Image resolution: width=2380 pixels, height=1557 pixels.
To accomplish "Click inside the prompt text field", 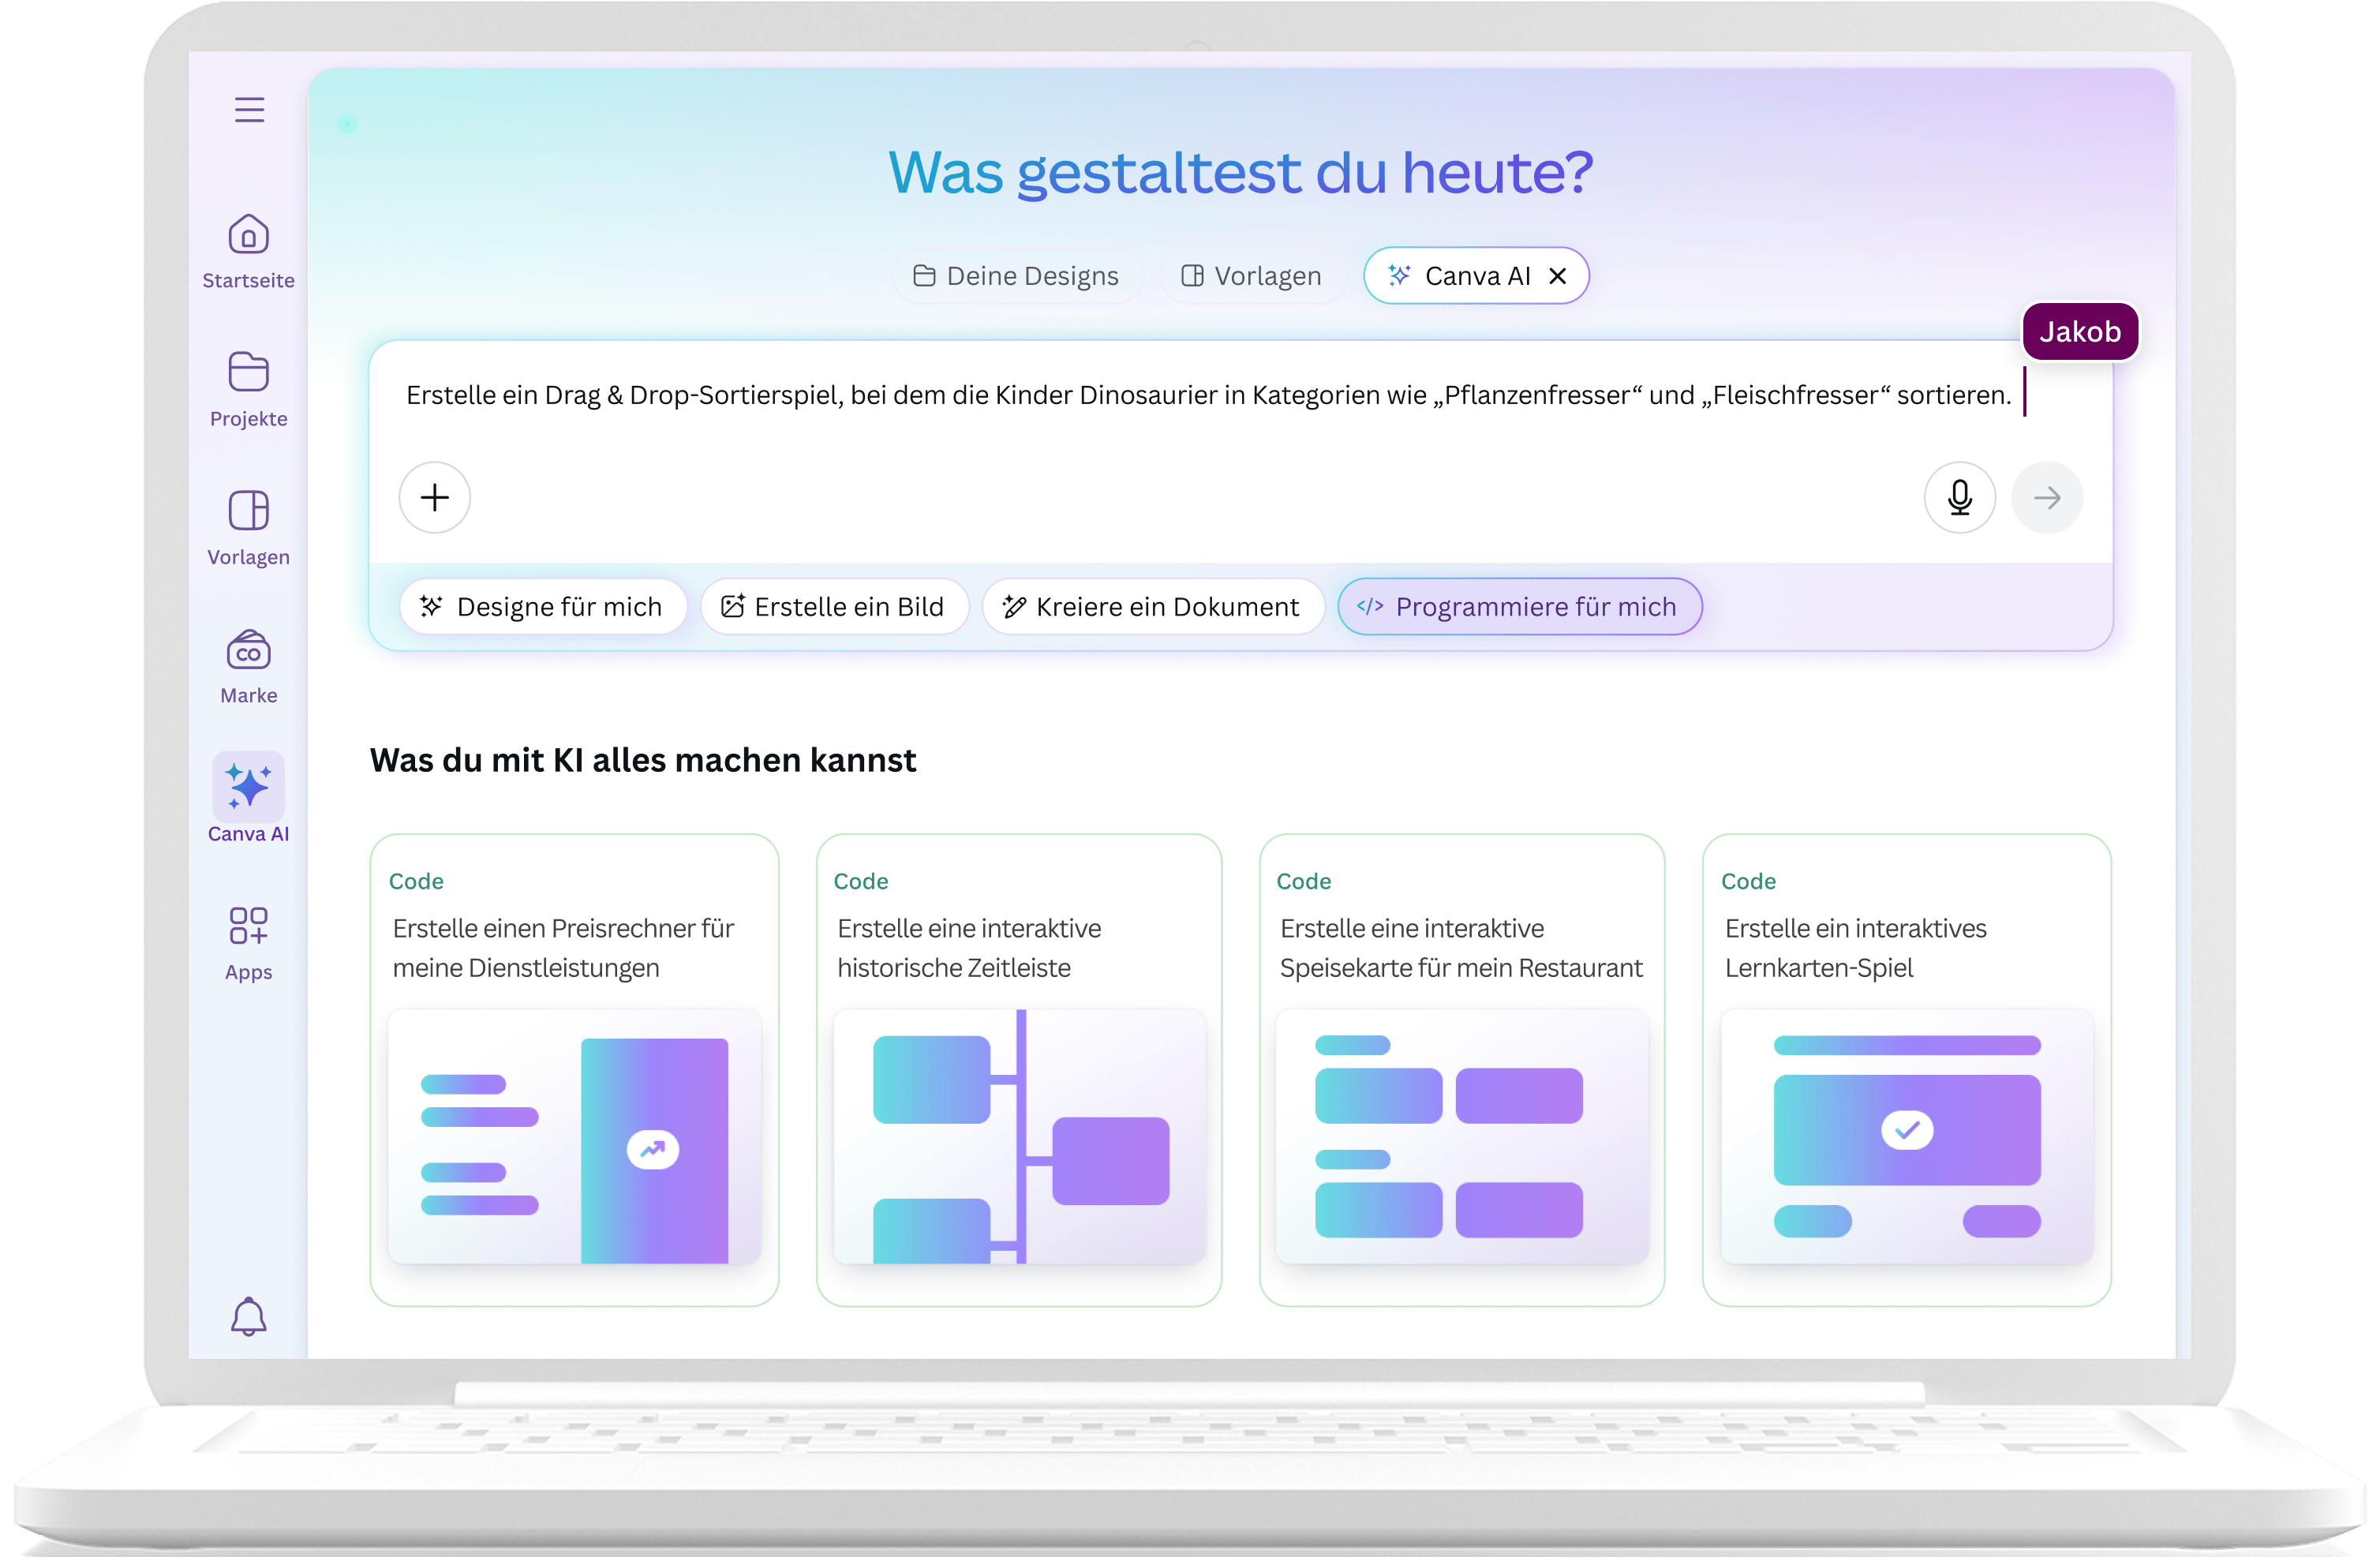I will (x=1200, y=395).
